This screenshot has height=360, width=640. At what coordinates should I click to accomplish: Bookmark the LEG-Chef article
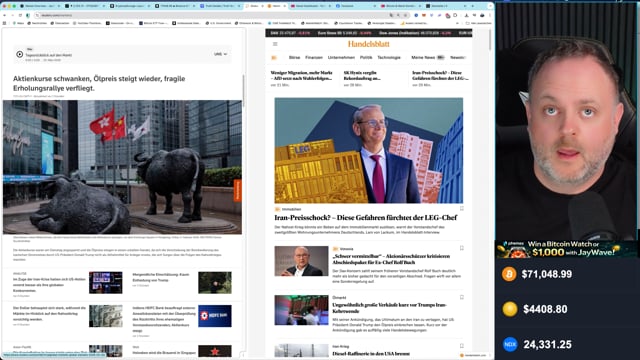click(462, 209)
